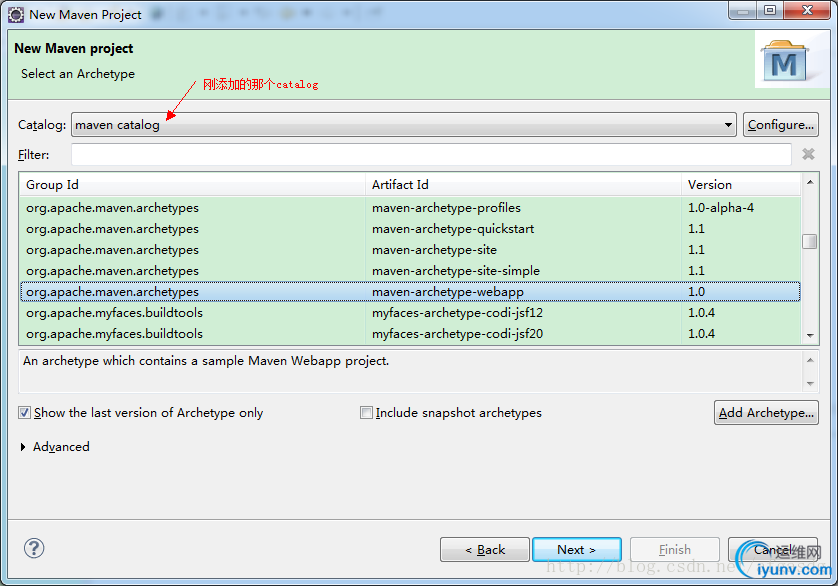Select the myfaces-archetype-codi-jsf12 row
Viewport: 838px width, 586px height.
pos(410,313)
